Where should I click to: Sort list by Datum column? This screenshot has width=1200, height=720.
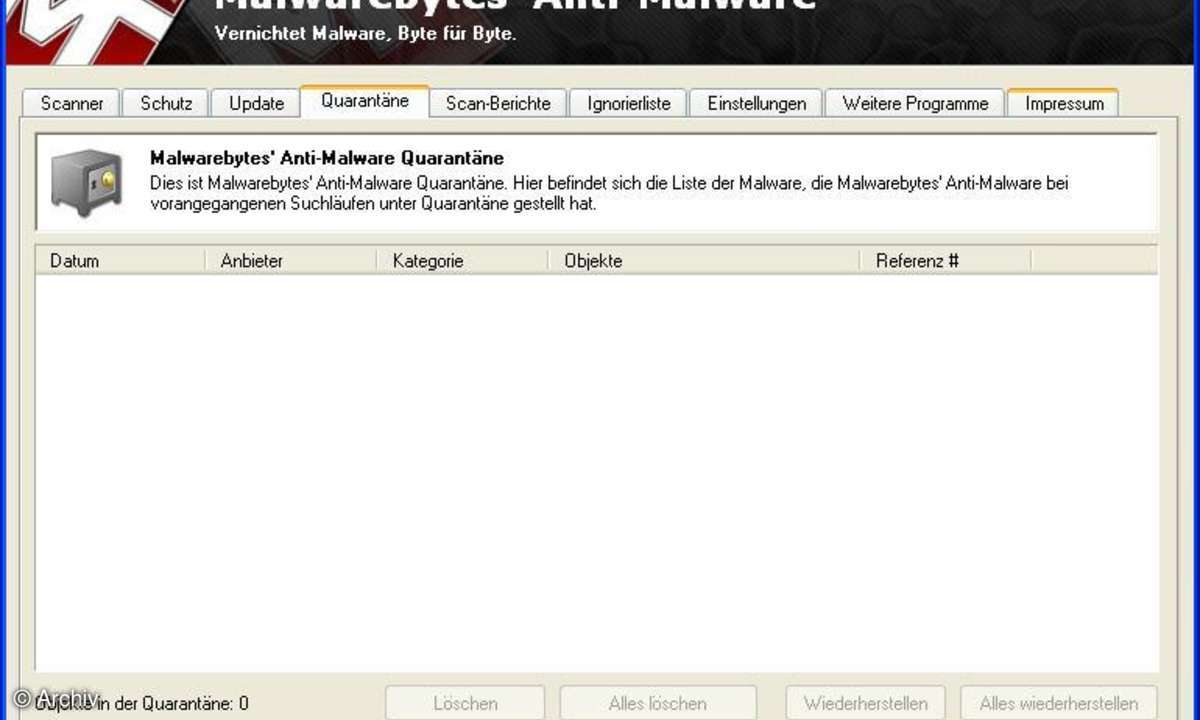120,261
